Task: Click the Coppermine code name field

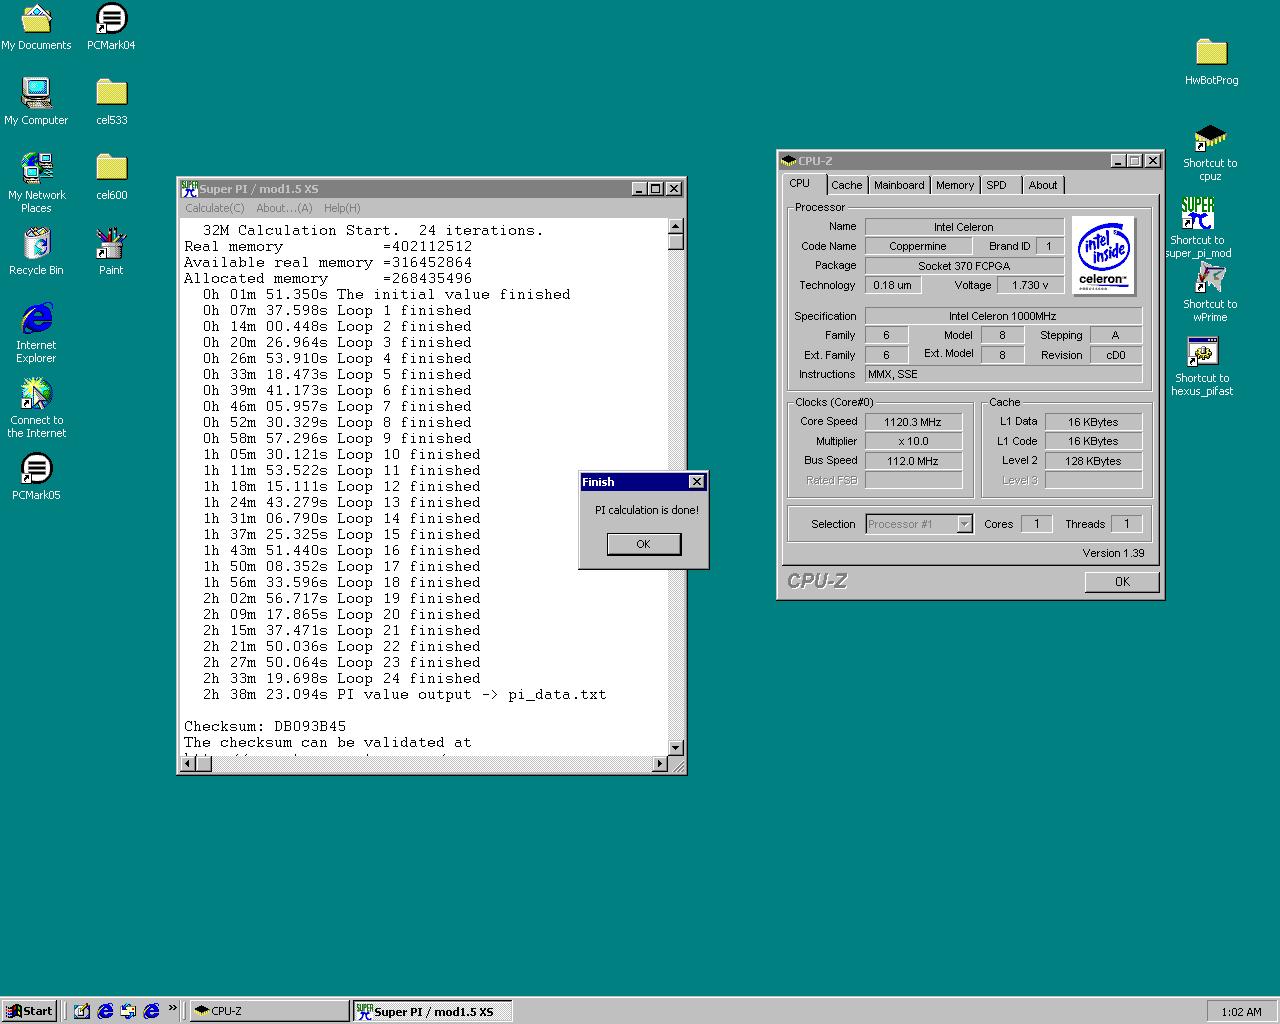Action: pyautogui.click(x=918, y=246)
